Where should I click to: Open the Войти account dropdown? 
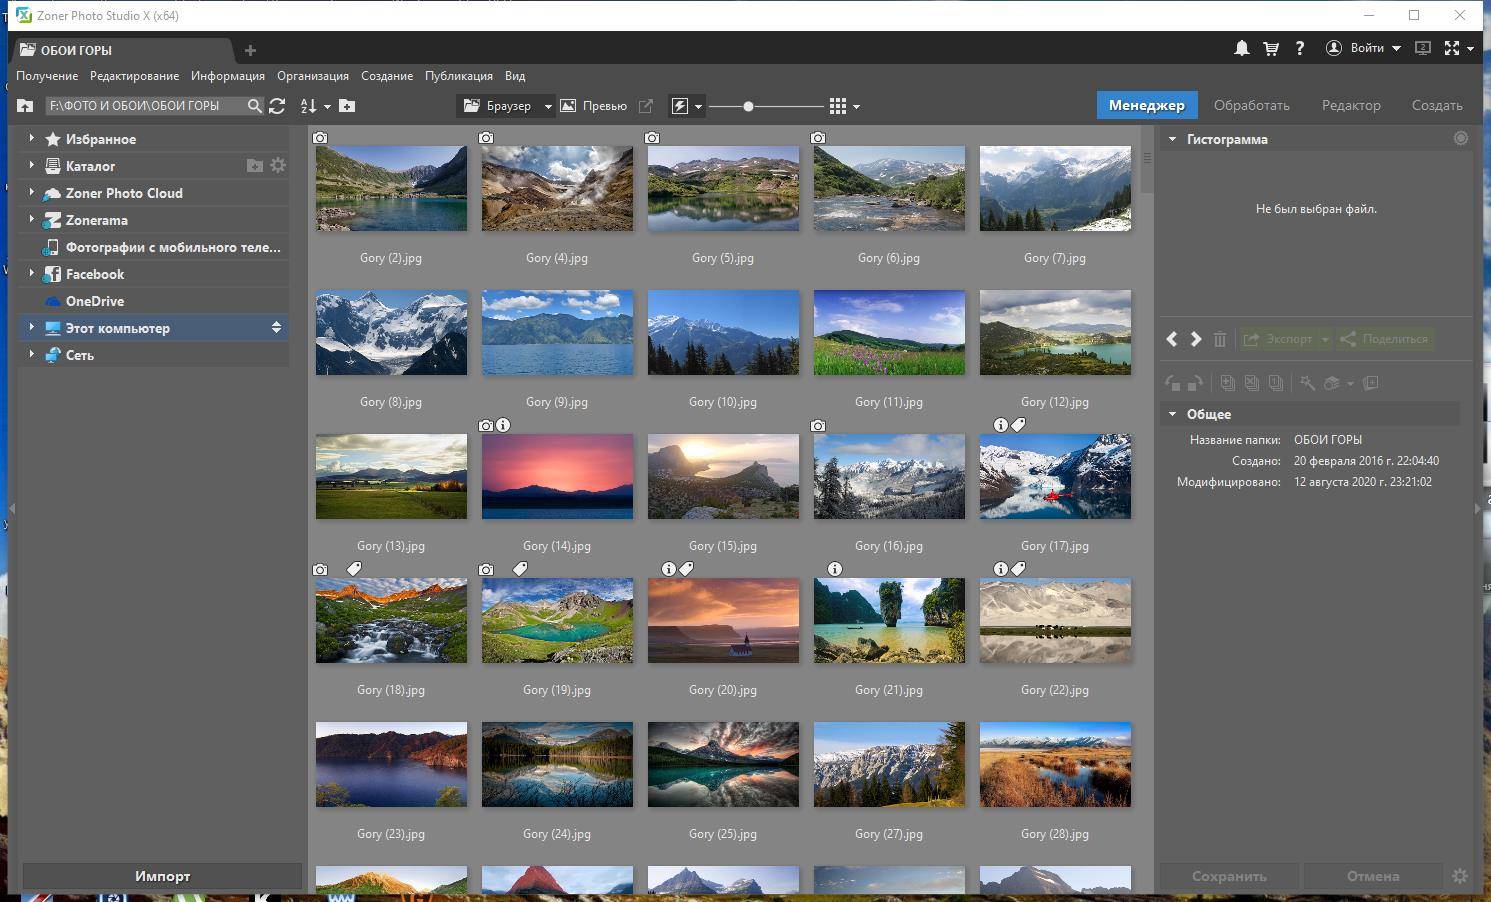1364,48
